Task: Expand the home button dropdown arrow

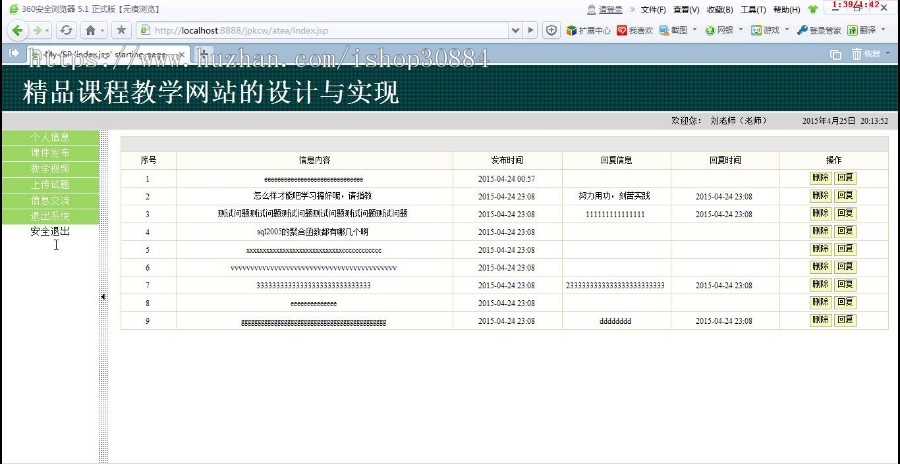Action: 103,30
